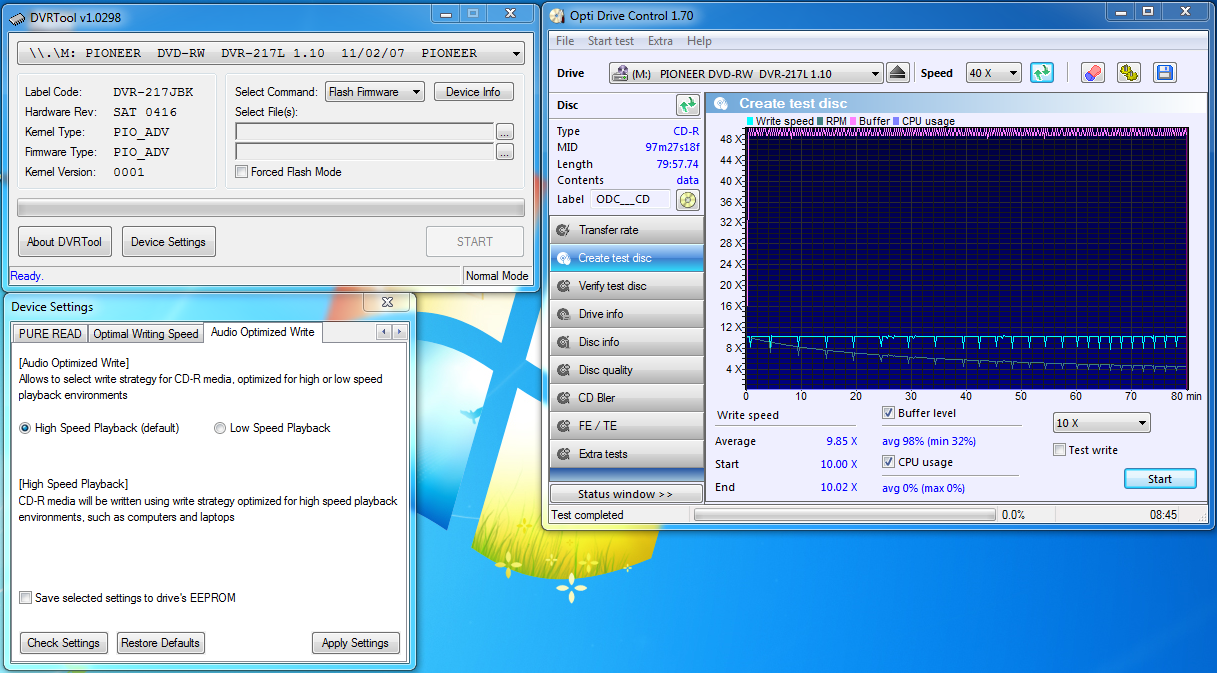
Task: Click the DVRTool flash progress bar
Action: pyautogui.click(x=271, y=208)
